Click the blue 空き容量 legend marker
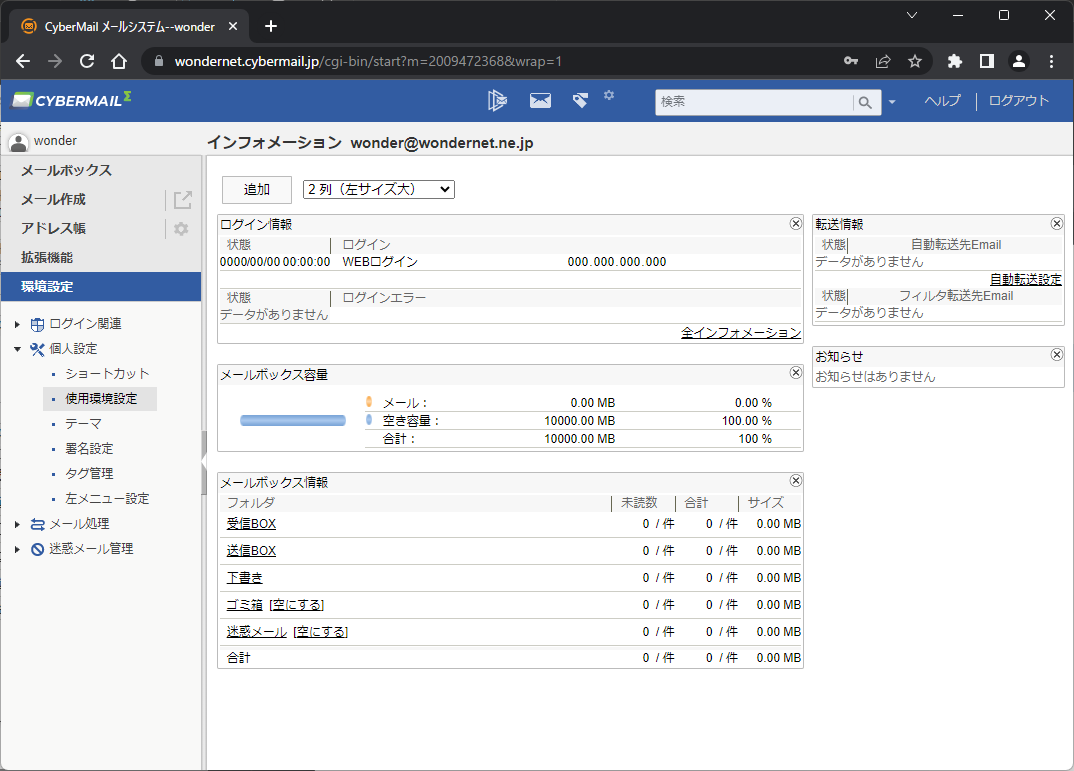 click(x=369, y=420)
